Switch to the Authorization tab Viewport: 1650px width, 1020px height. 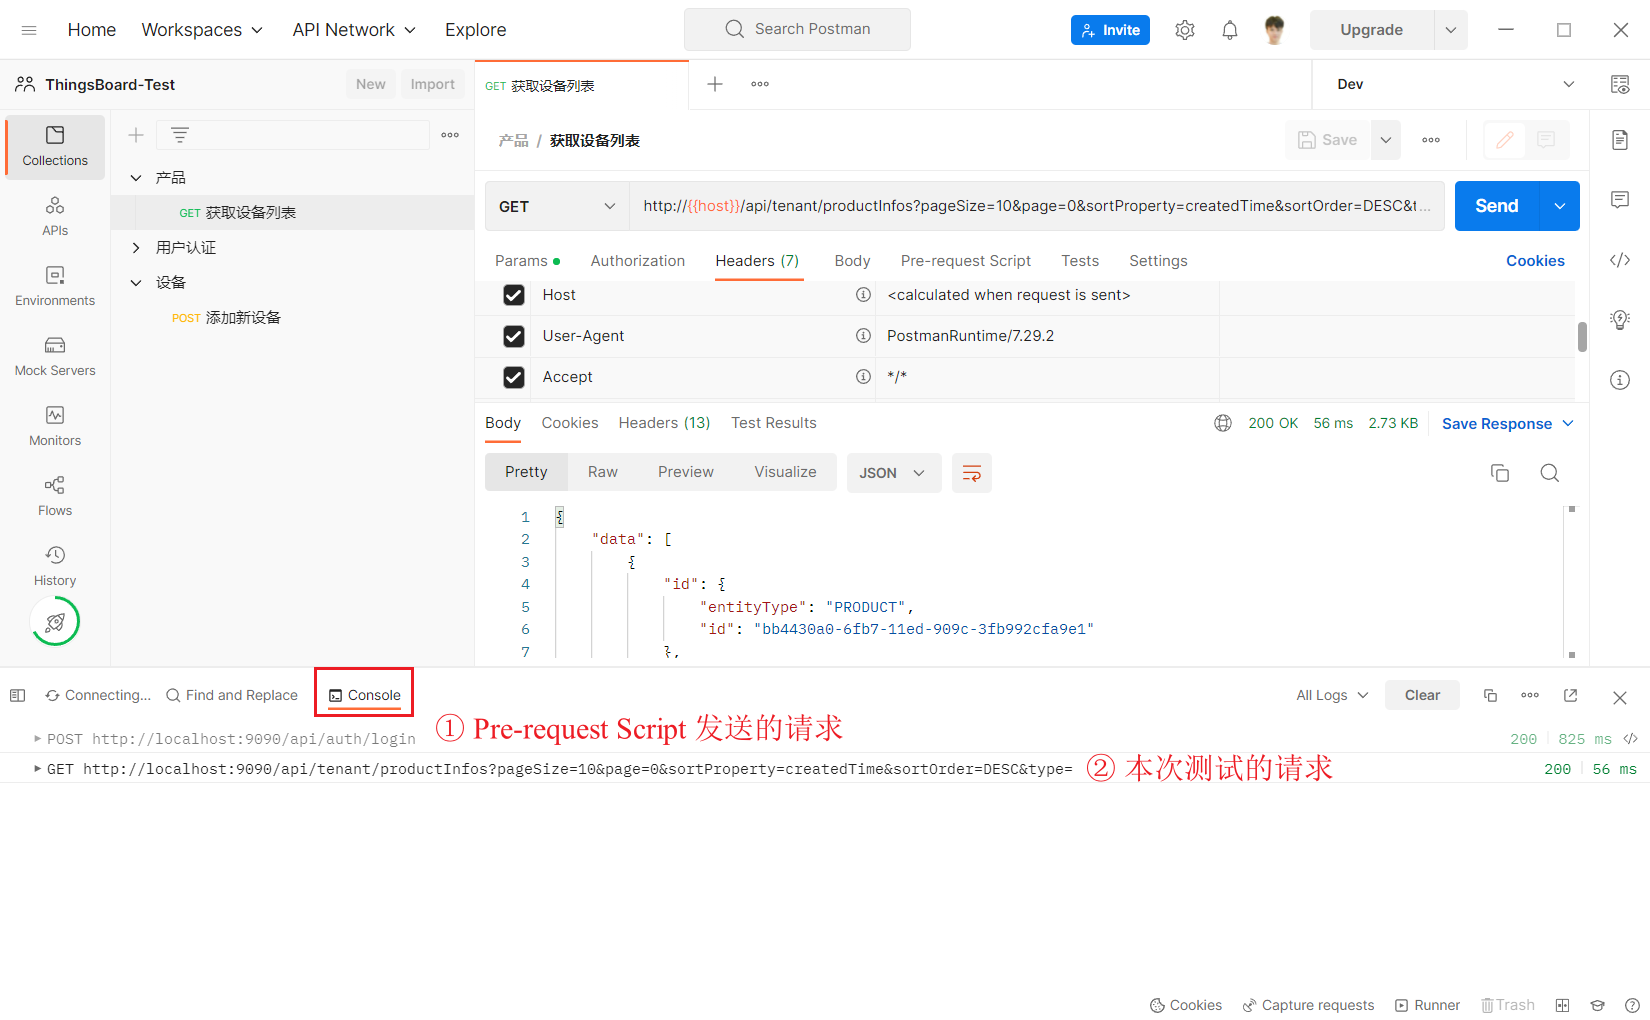point(638,261)
